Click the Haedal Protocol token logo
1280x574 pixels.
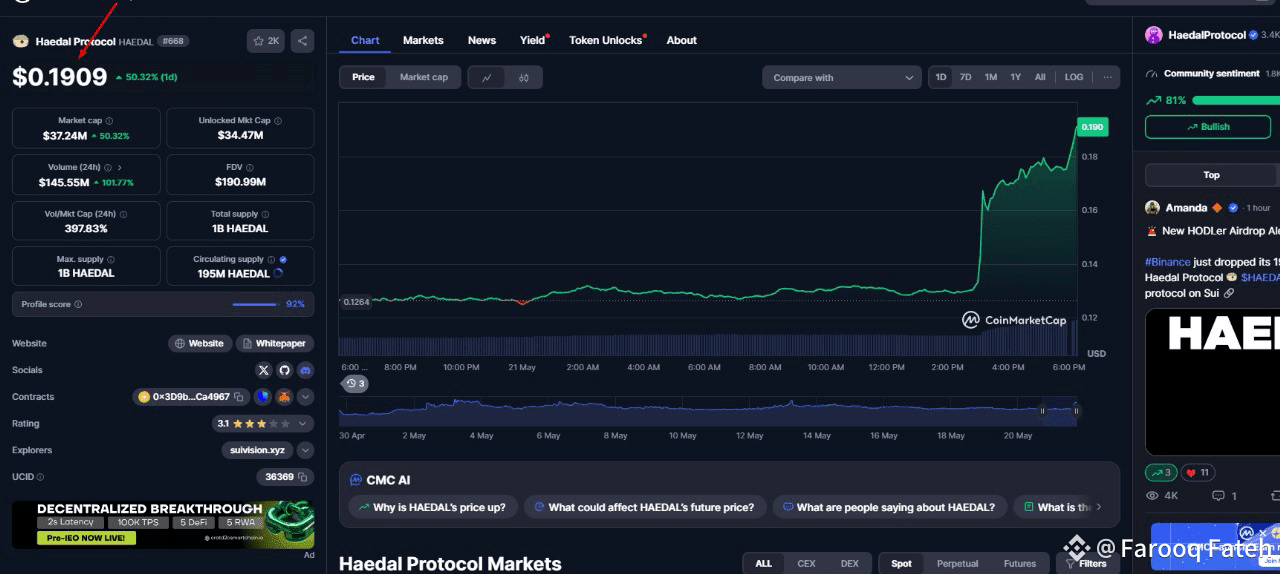tap(21, 41)
